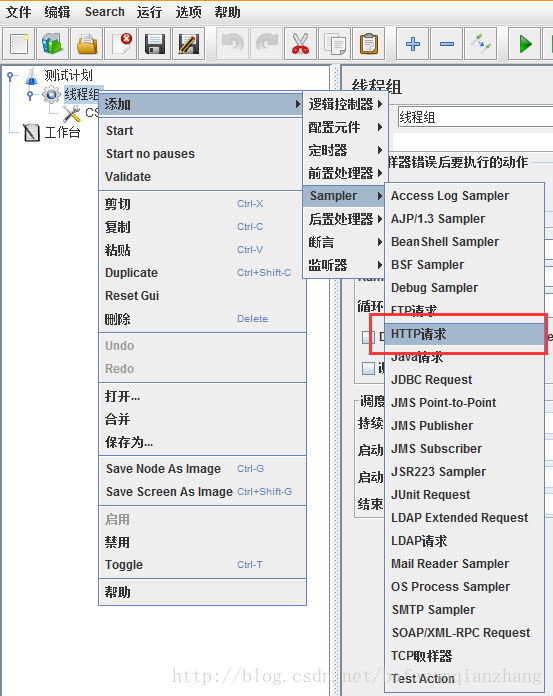Open the Search menu
This screenshot has height=696, width=553.
pyautogui.click(x=104, y=12)
